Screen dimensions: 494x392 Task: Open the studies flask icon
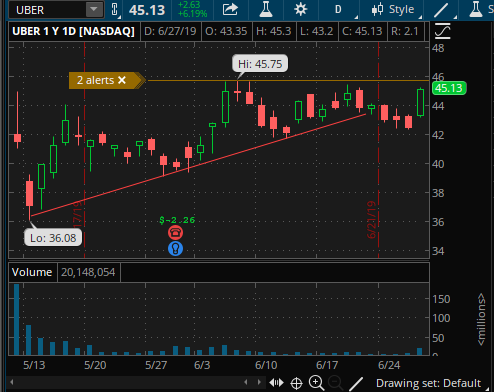(x=266, y=9)
